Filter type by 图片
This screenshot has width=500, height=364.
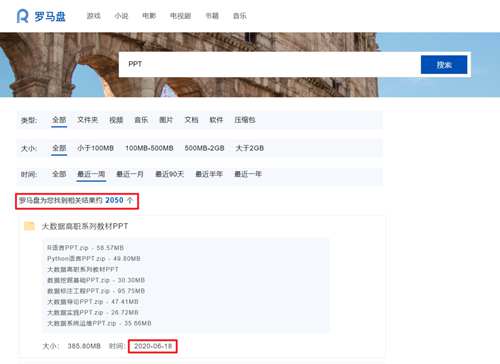166,120
